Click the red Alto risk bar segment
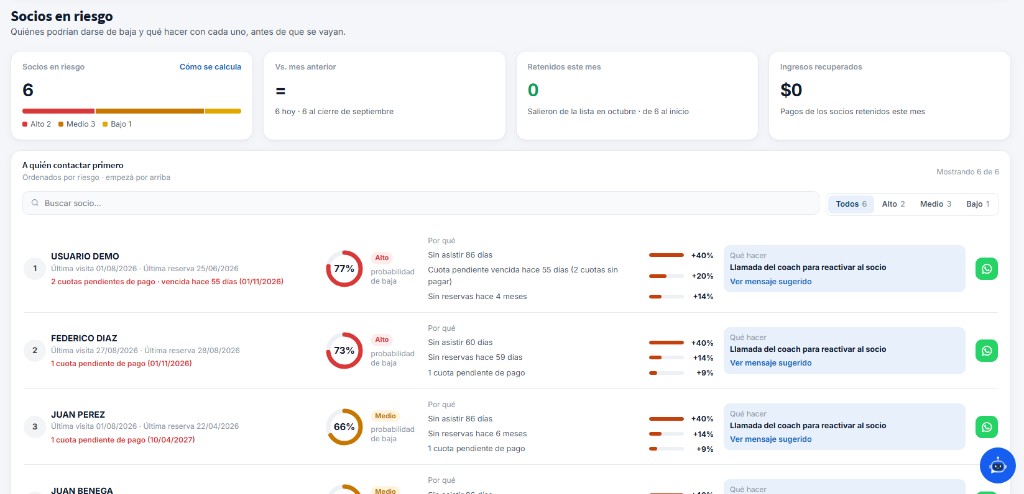Screen dimensions: 1024x494 [58, 111]
